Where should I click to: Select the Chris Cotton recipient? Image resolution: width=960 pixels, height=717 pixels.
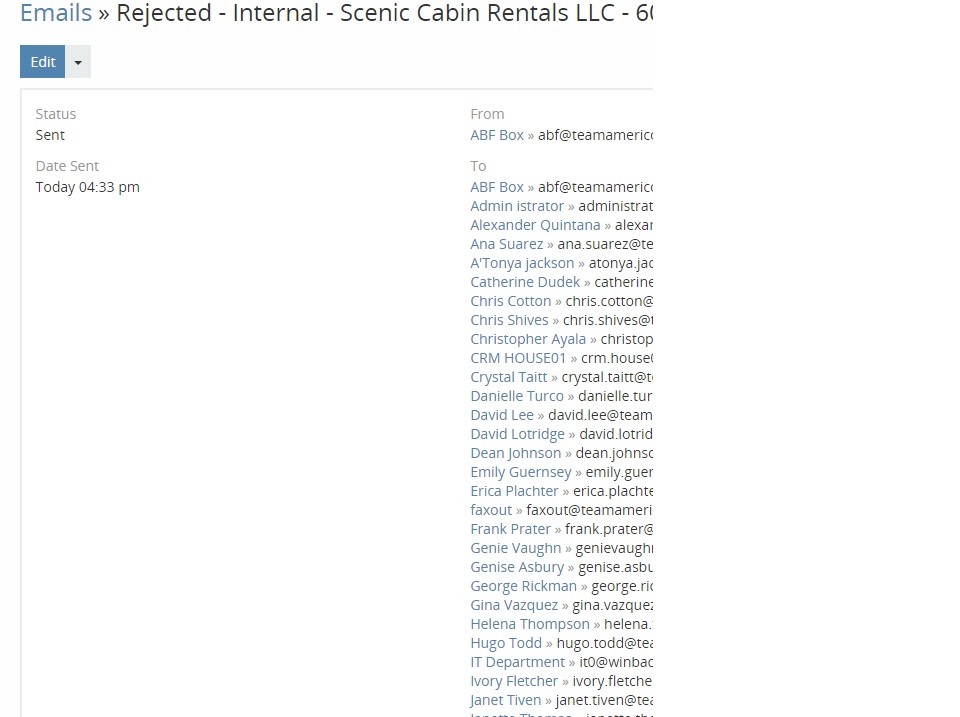pyautogui.click(x=510, y=301)
